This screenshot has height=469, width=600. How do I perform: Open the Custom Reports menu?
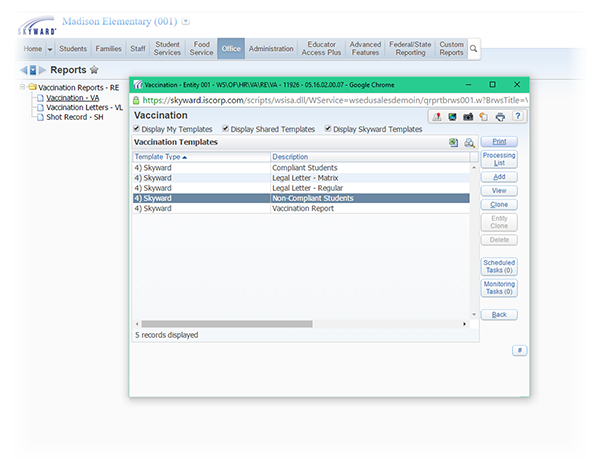(451, 49)
